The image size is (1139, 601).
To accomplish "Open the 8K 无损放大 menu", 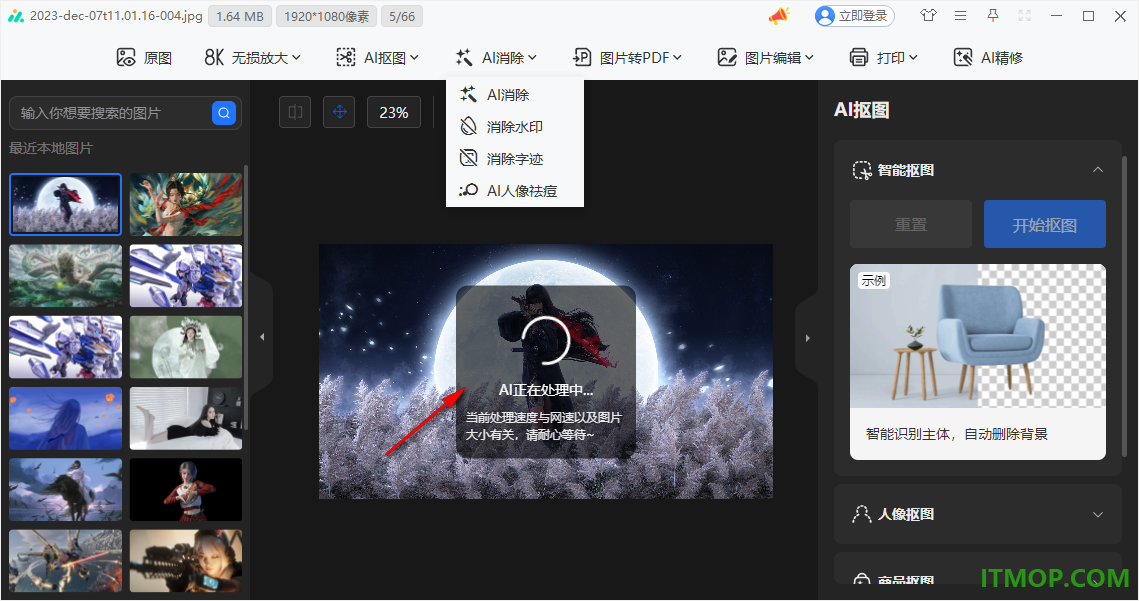I will click(x=252, y=57).
